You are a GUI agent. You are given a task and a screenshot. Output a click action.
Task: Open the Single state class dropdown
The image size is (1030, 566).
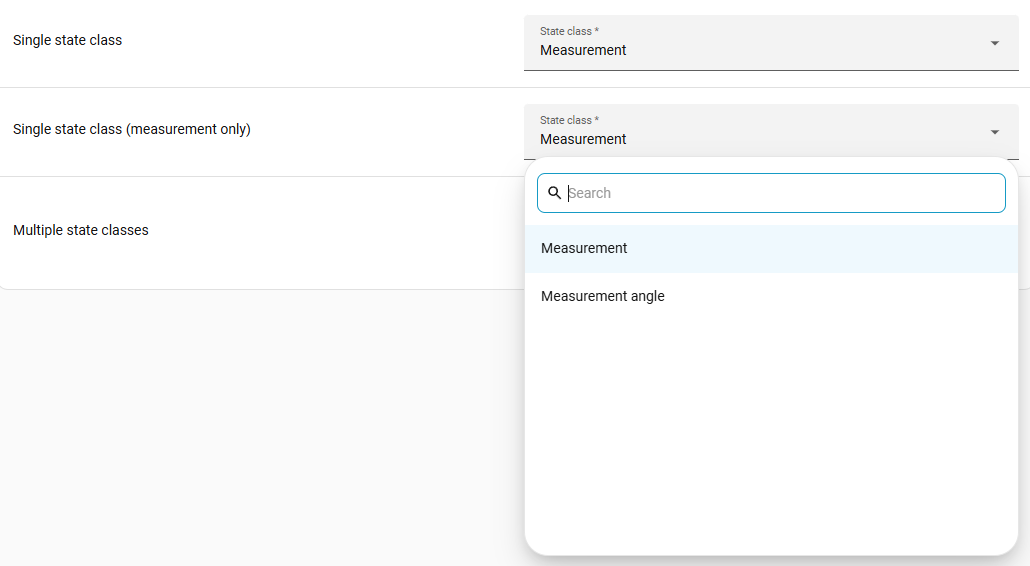[x=771, y=43]
